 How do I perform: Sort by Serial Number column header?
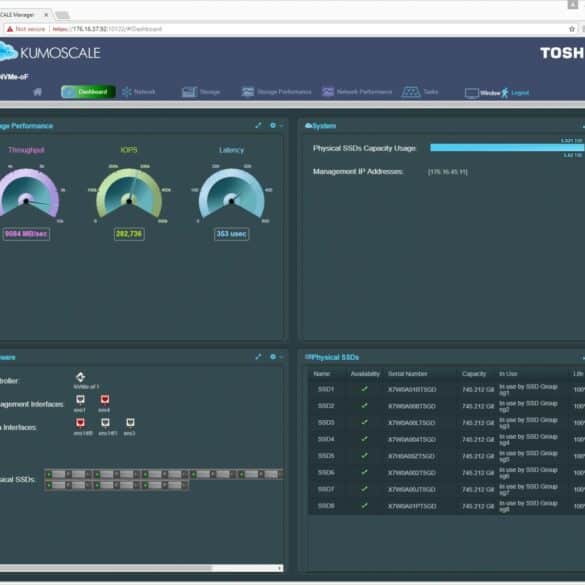(x=407, y=373)
